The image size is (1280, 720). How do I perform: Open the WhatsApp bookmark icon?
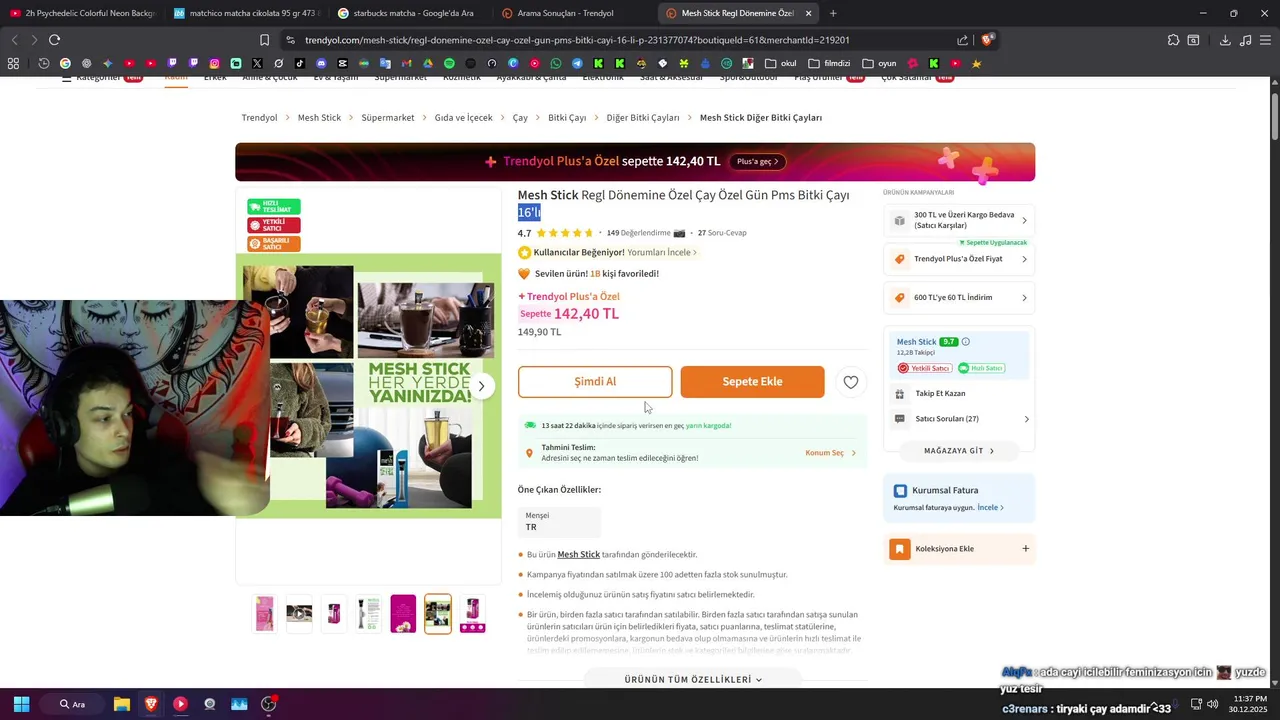point(556,63)
